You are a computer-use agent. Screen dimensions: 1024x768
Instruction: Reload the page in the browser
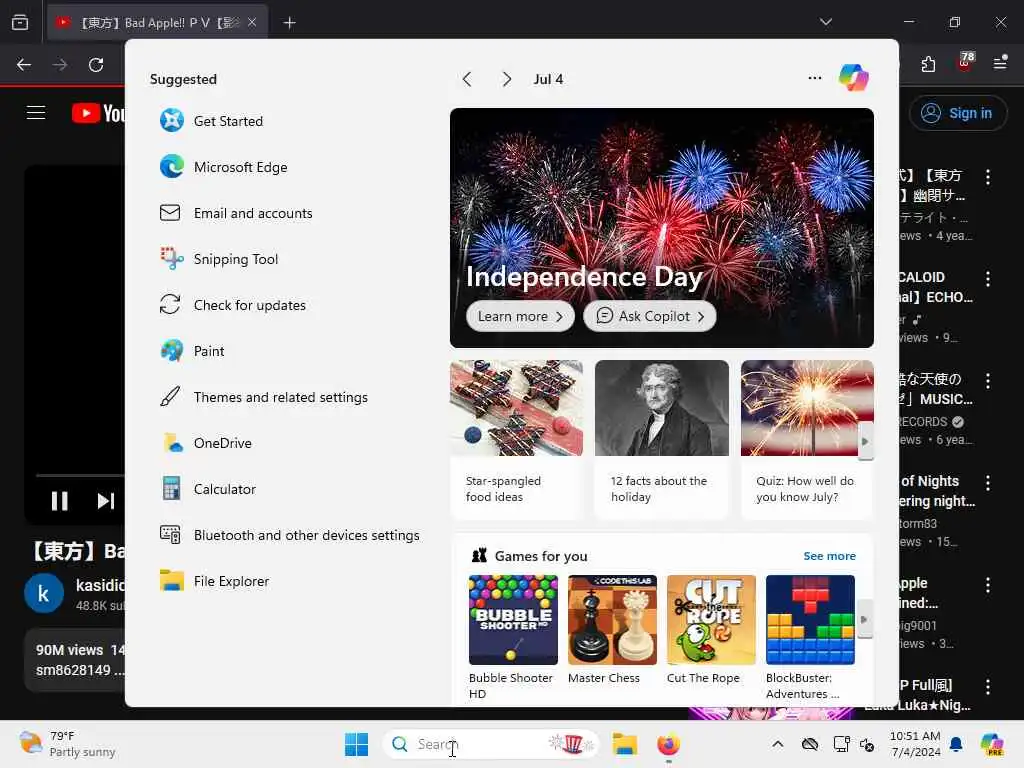(x=96, y=65)
